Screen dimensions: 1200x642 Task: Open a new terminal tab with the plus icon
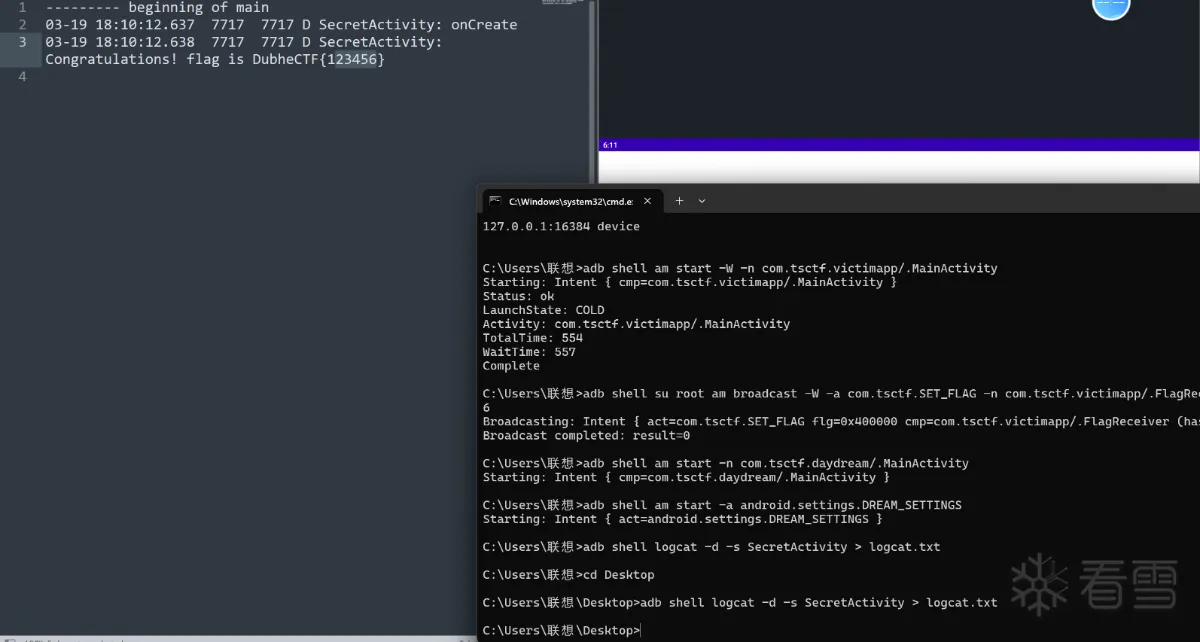678,201
